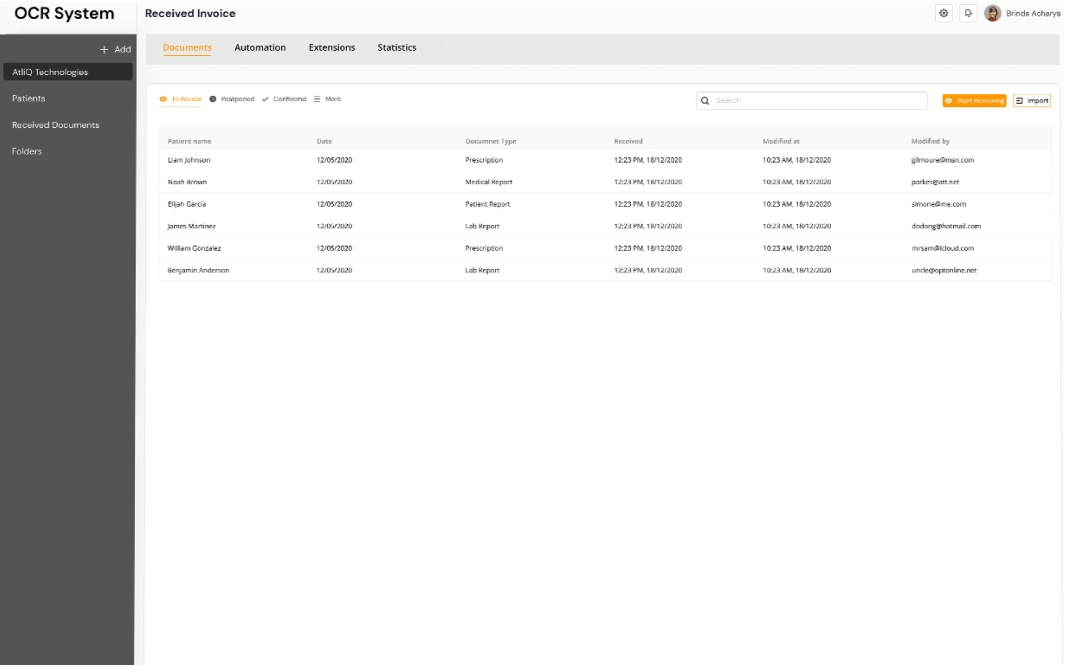Select the To Review eye filter
1066x665 pixels.
click(181, 99)
